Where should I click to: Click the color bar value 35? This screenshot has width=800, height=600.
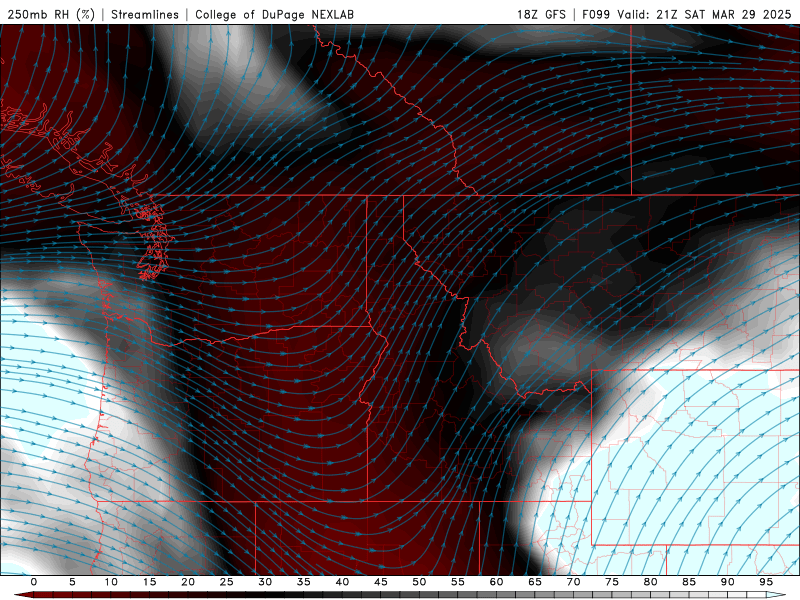tap(304, 582)
